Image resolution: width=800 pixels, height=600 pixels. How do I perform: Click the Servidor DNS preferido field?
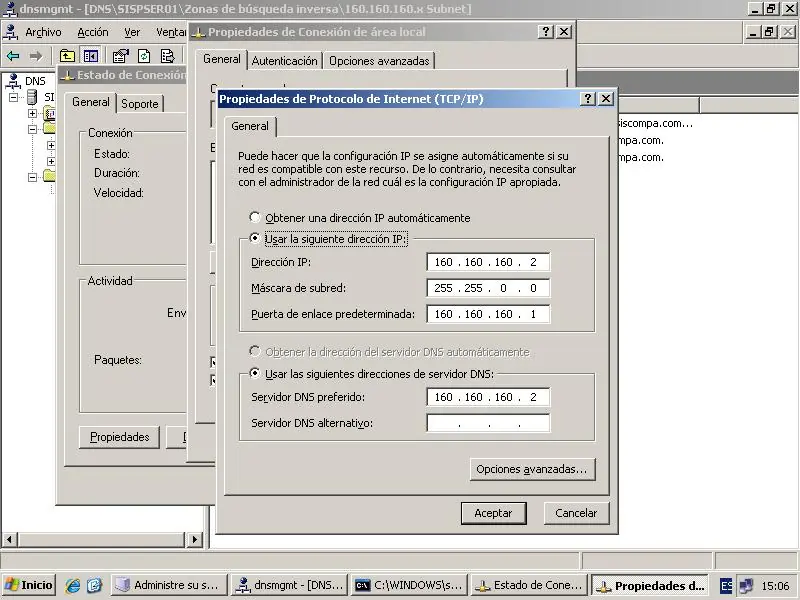[488, 397]
